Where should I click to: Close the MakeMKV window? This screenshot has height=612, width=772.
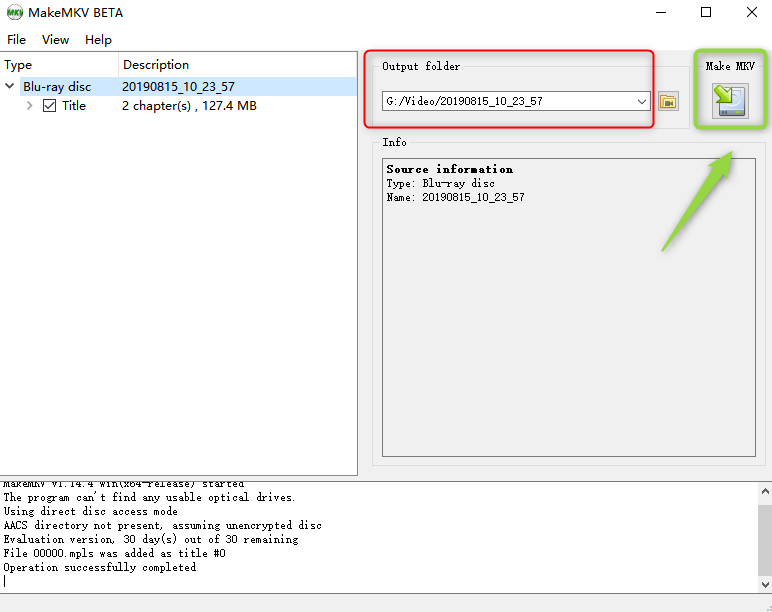752,12
